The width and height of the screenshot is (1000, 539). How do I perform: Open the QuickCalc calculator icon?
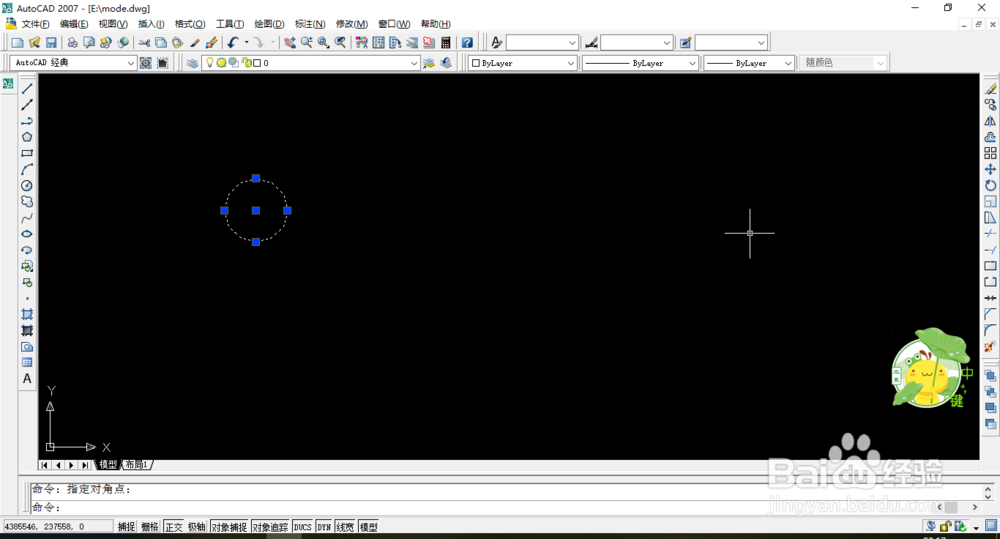[x=446, y=43]
